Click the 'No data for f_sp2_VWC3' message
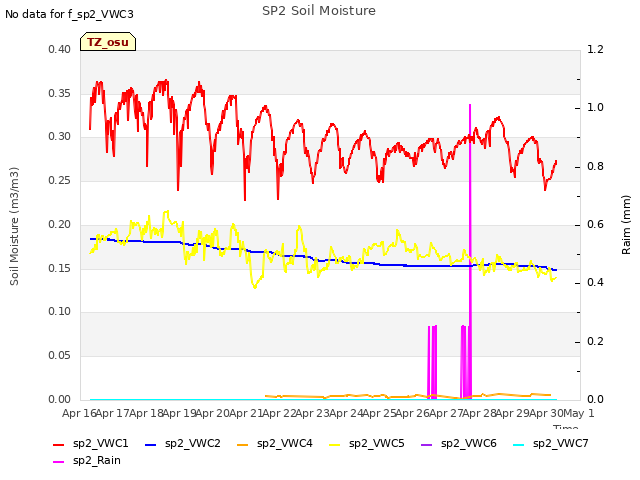The width and height of the screenshot is (640, 480). click(69, 14)
